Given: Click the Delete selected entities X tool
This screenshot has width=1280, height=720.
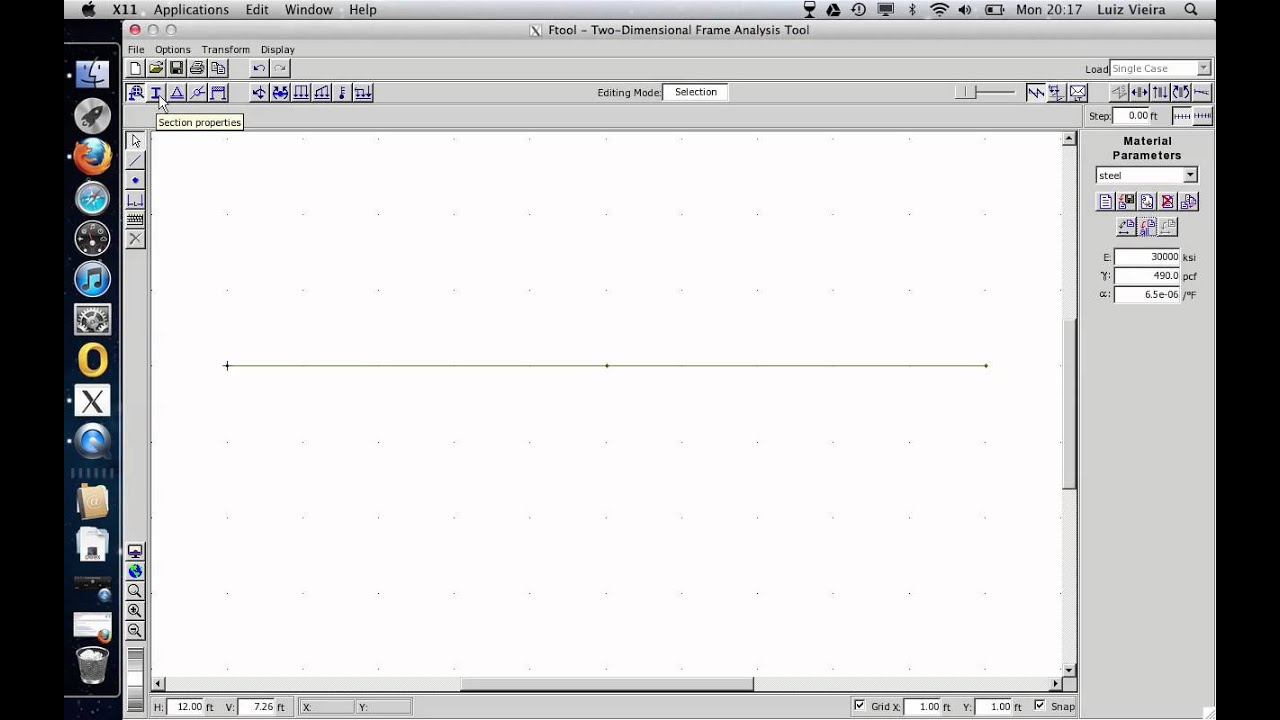Looking at the screenshot, I should coord(135,239).
